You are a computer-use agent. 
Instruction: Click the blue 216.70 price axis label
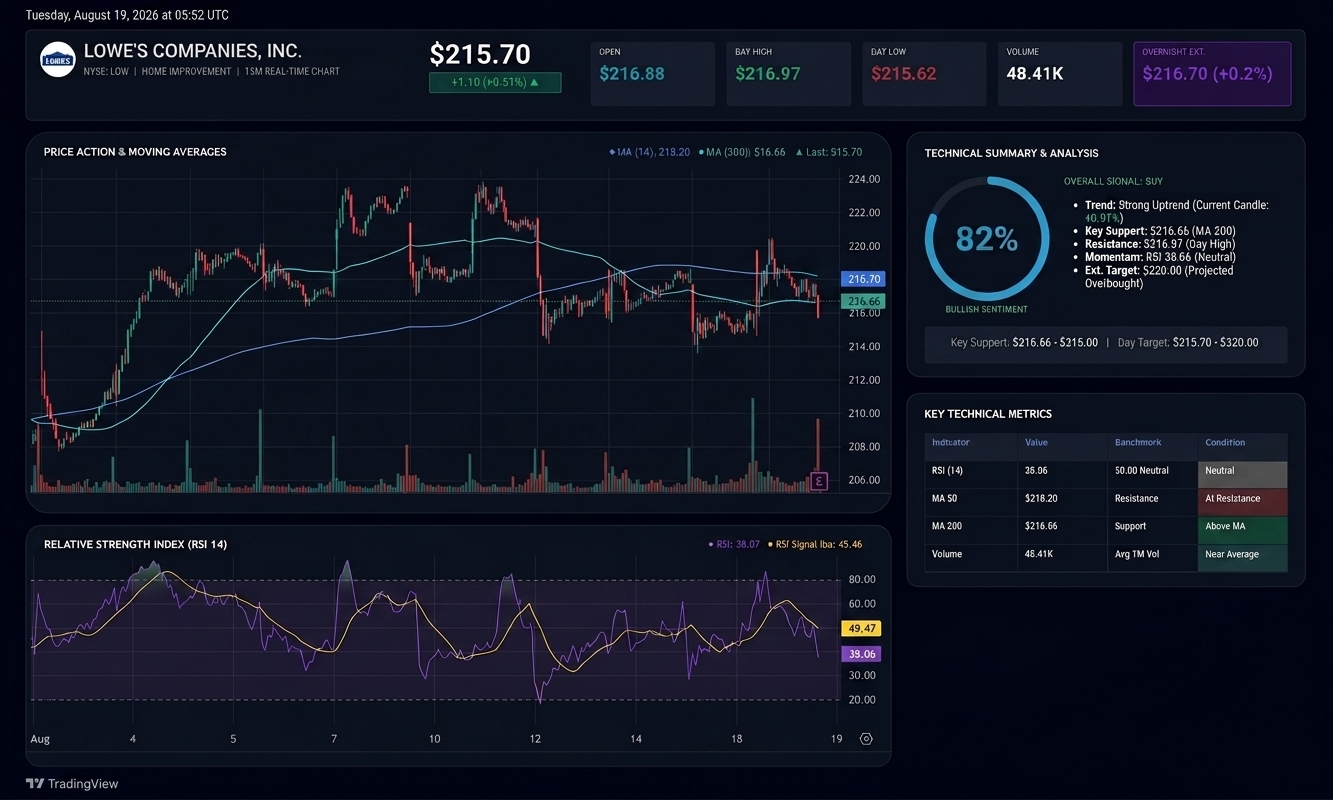(x=862, y=279)
